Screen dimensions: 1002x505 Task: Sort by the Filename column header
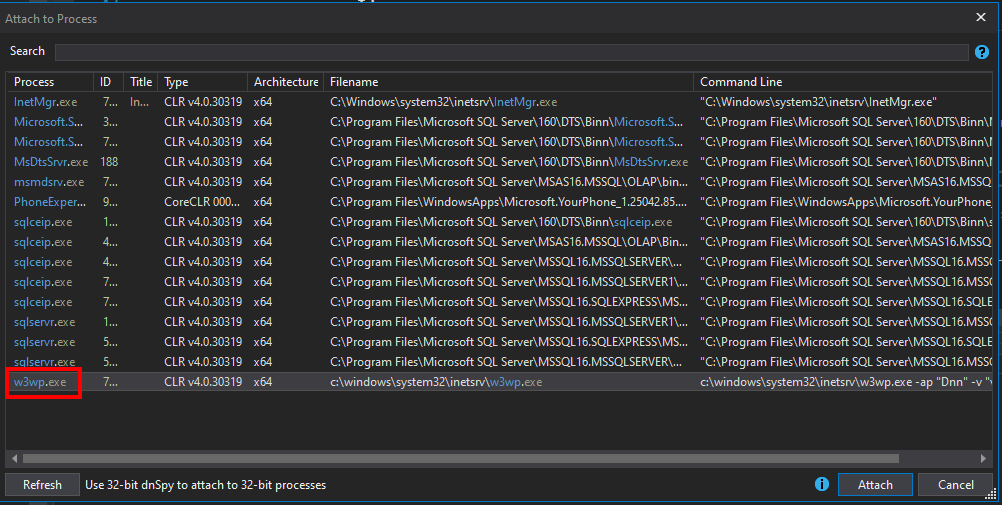509,82
